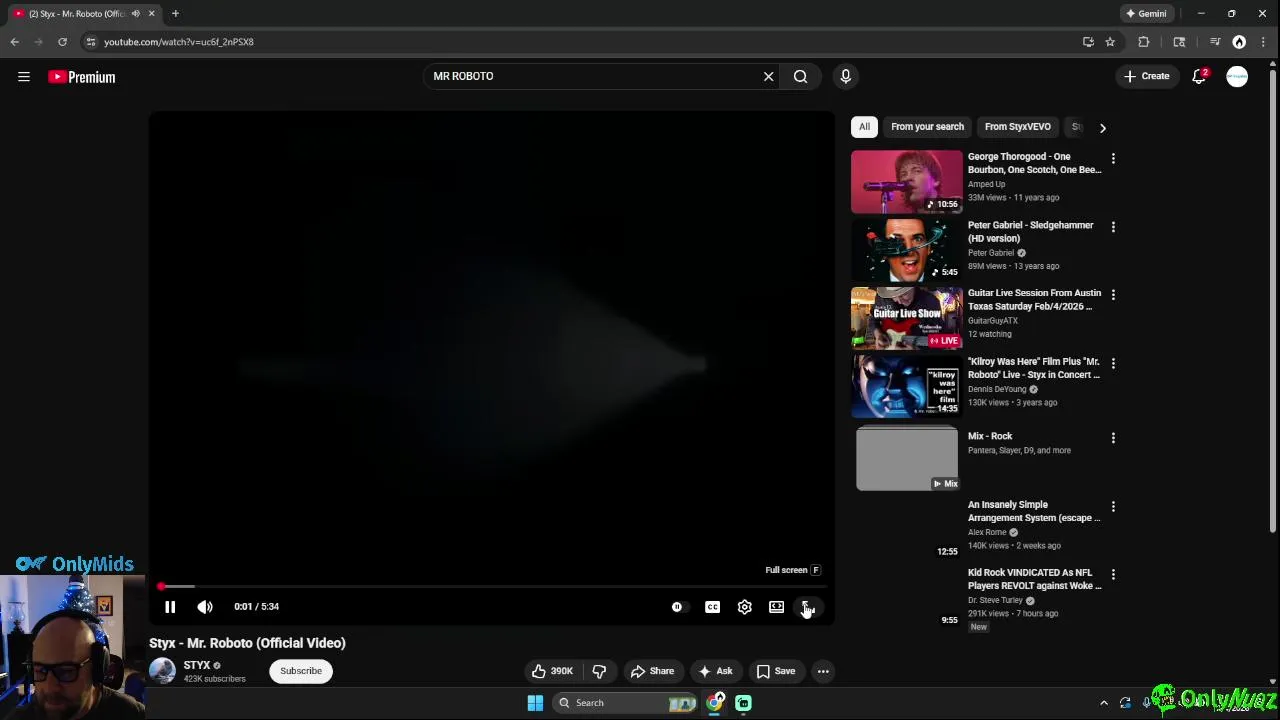
Task: Save video to a playlist
Action: point(776,671)
